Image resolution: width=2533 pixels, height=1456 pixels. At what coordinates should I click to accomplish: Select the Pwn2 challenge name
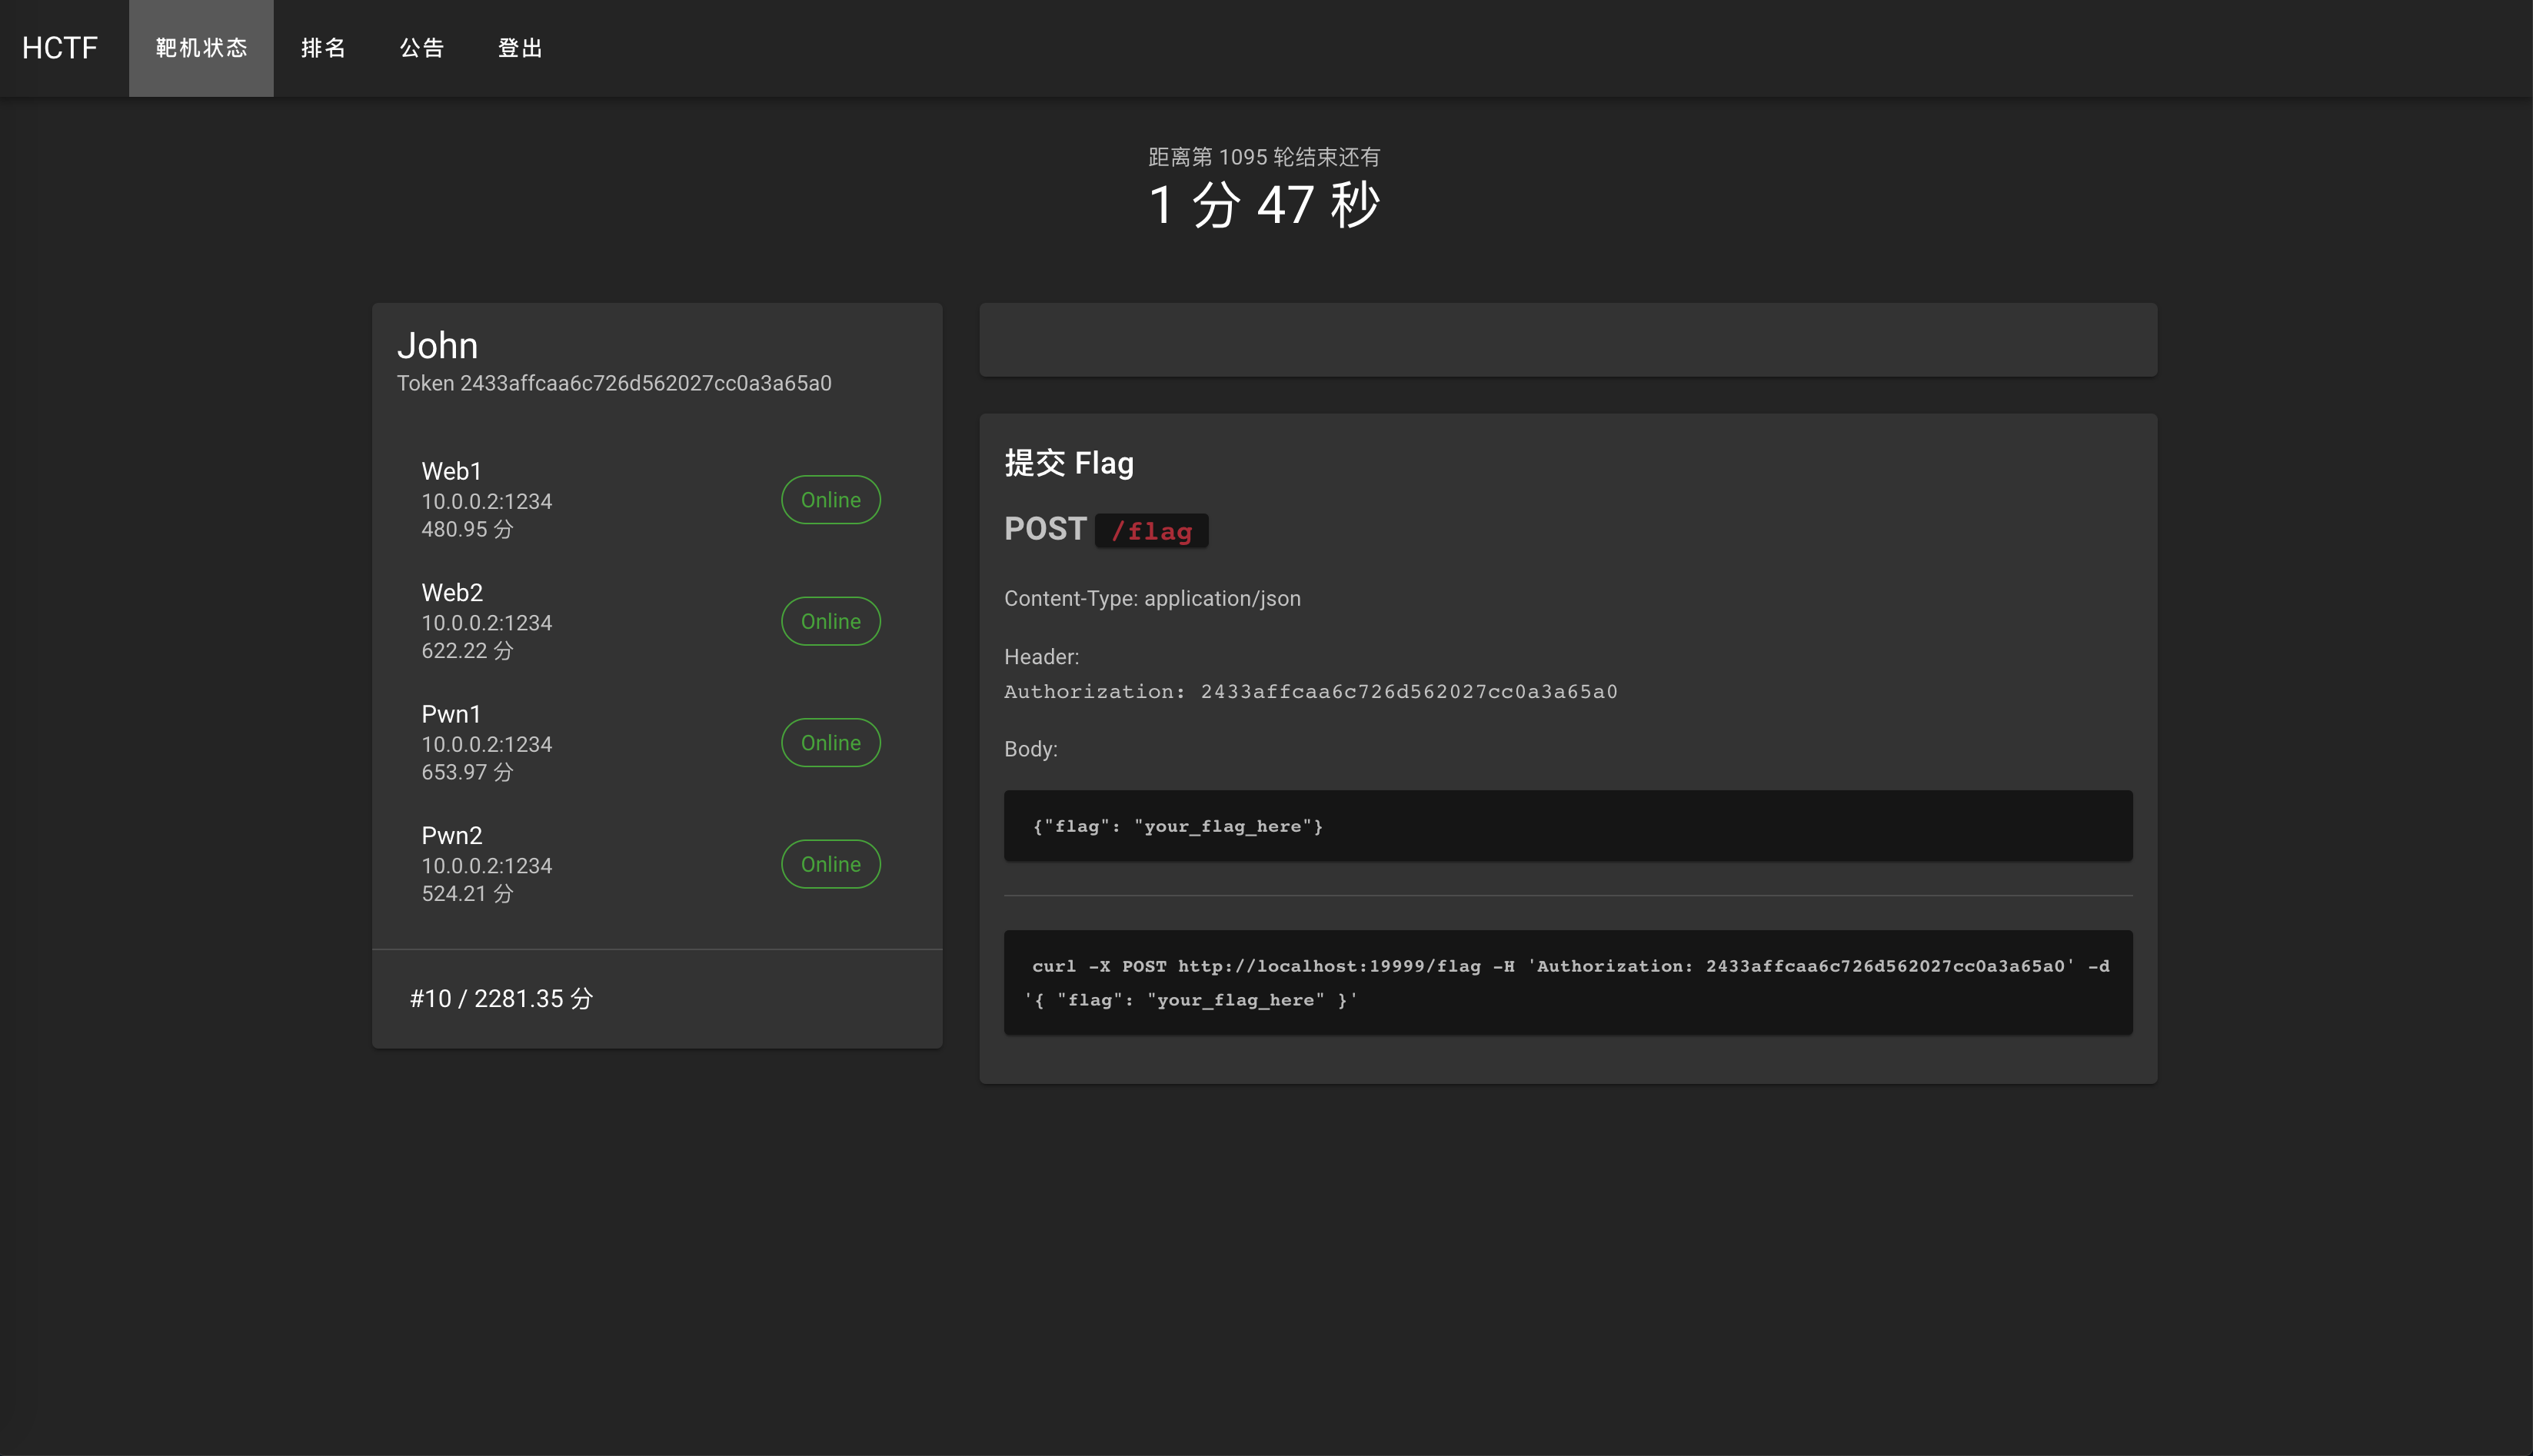coord(452,835)
